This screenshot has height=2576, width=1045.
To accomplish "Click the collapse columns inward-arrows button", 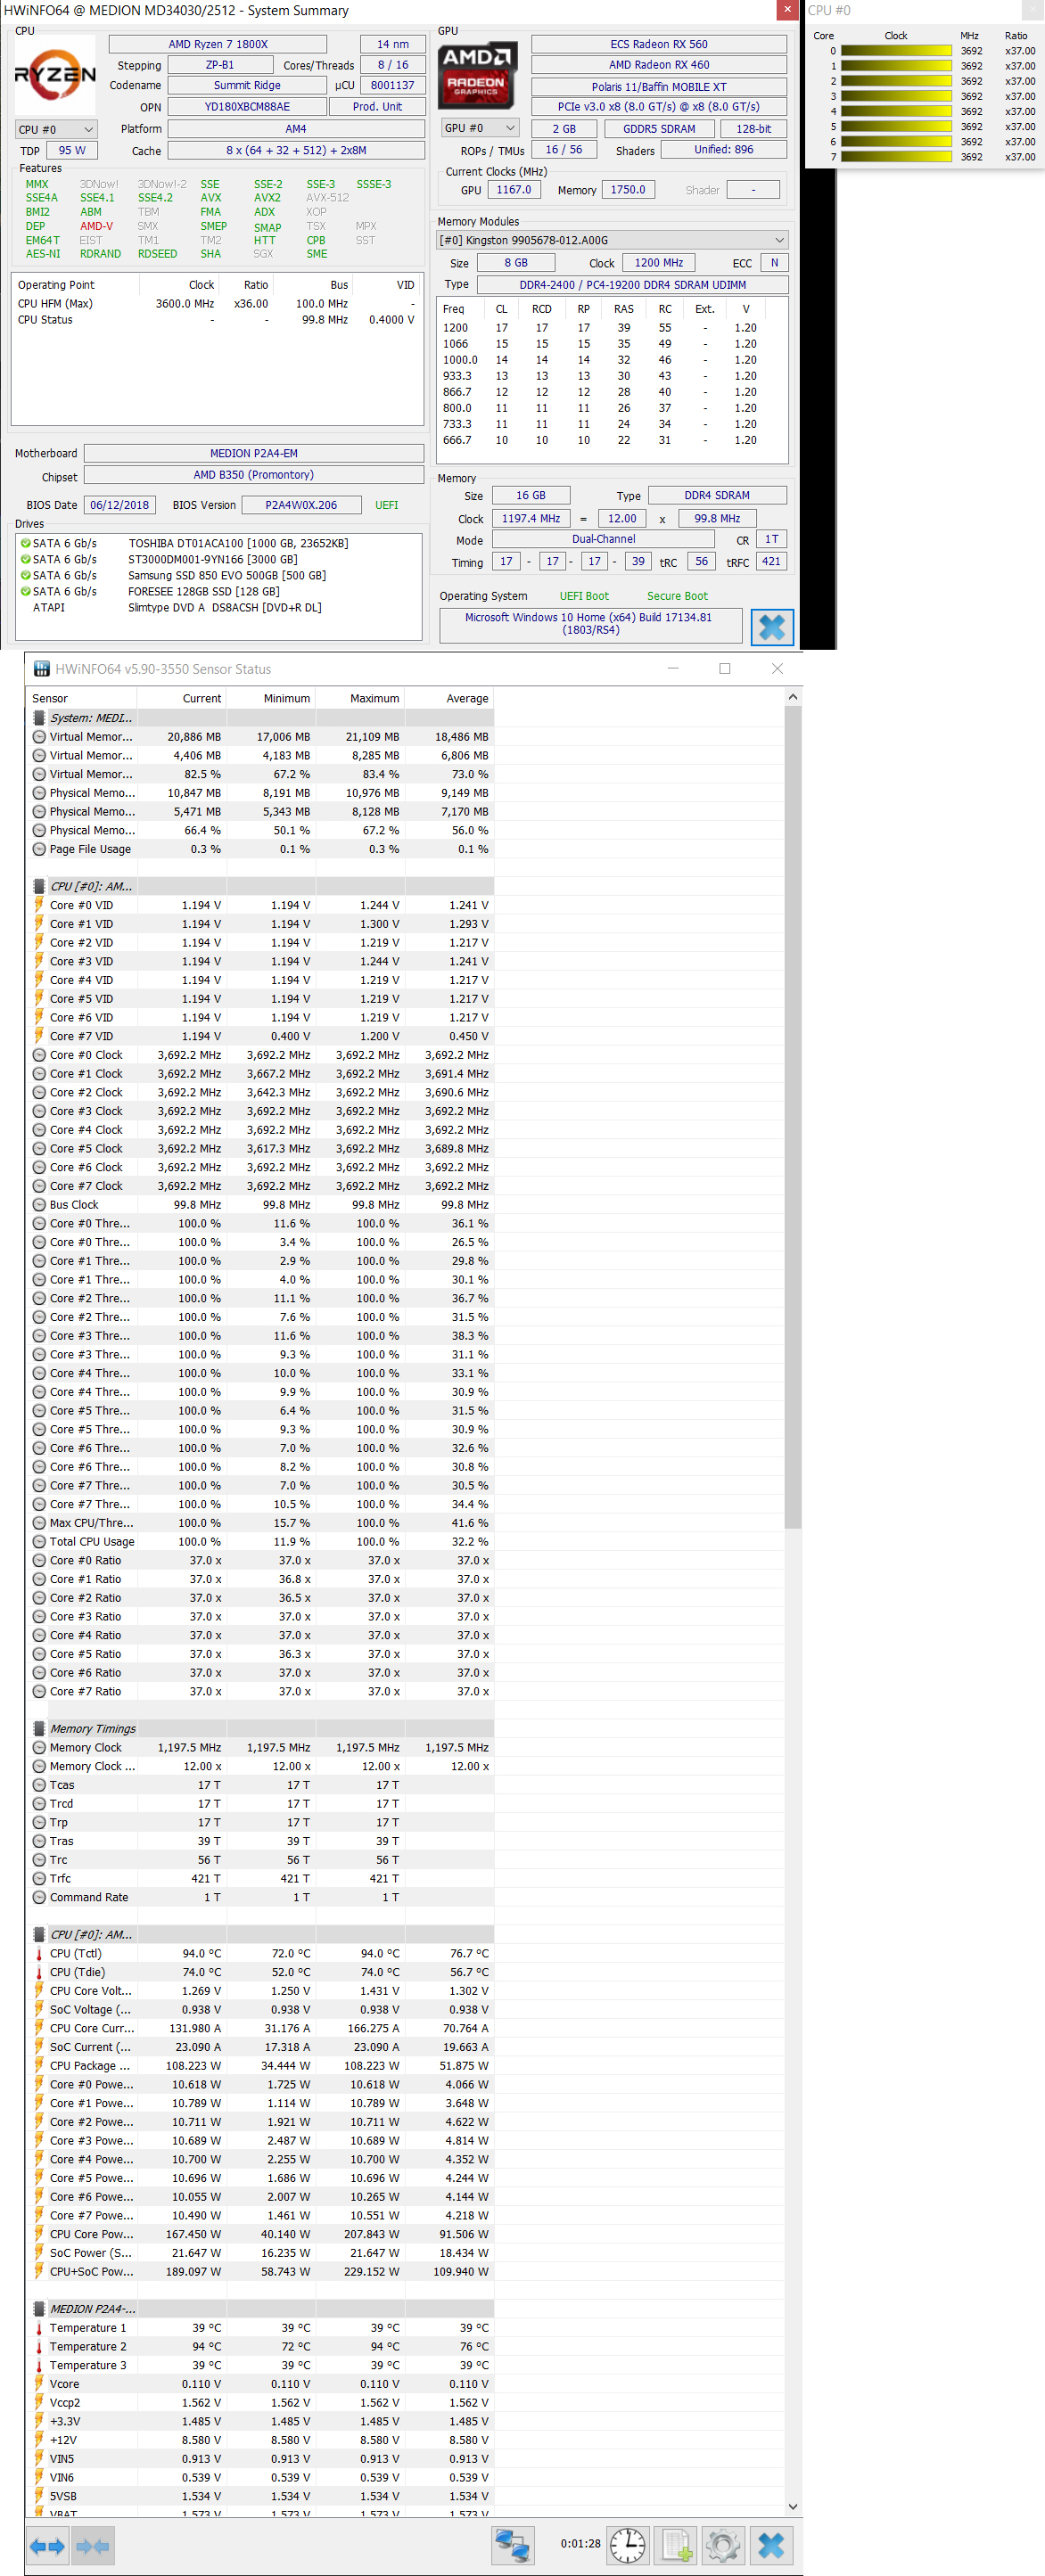I will tap(92, 2545).
